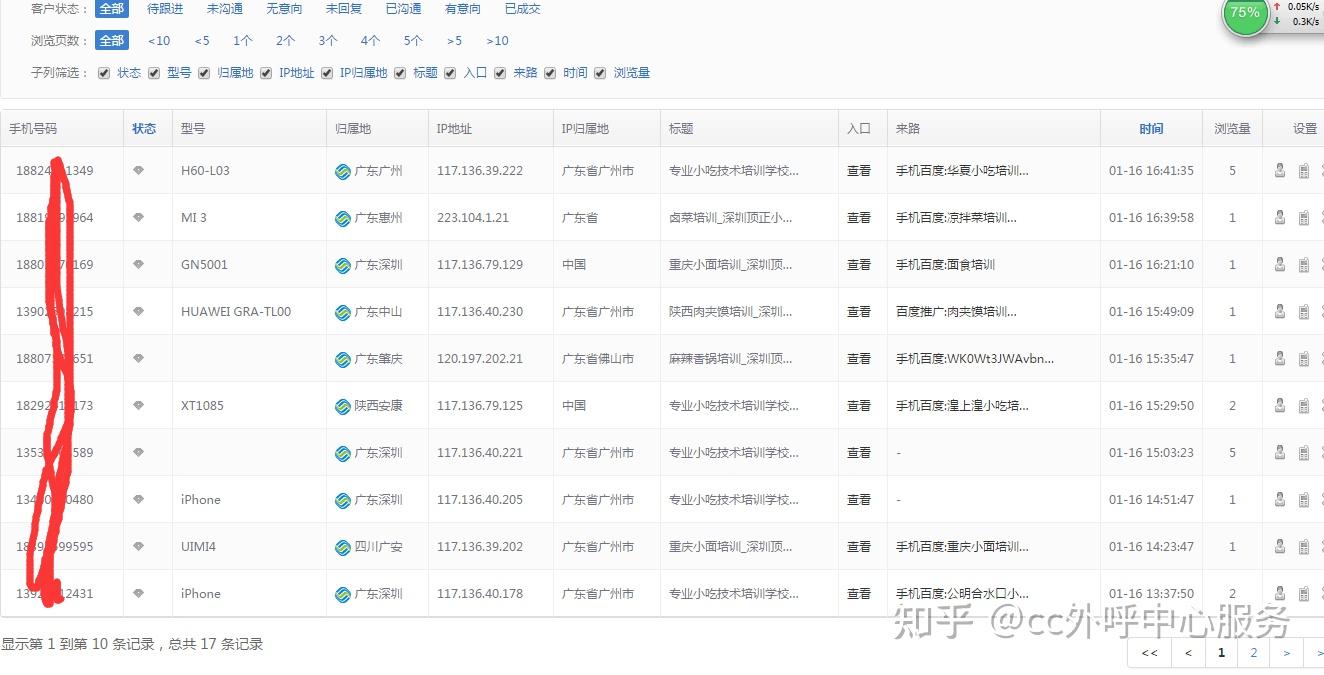Click the carrier icon beside 广东中山
The height and width of the screenshot is (675, 1324).
point(341,311)
